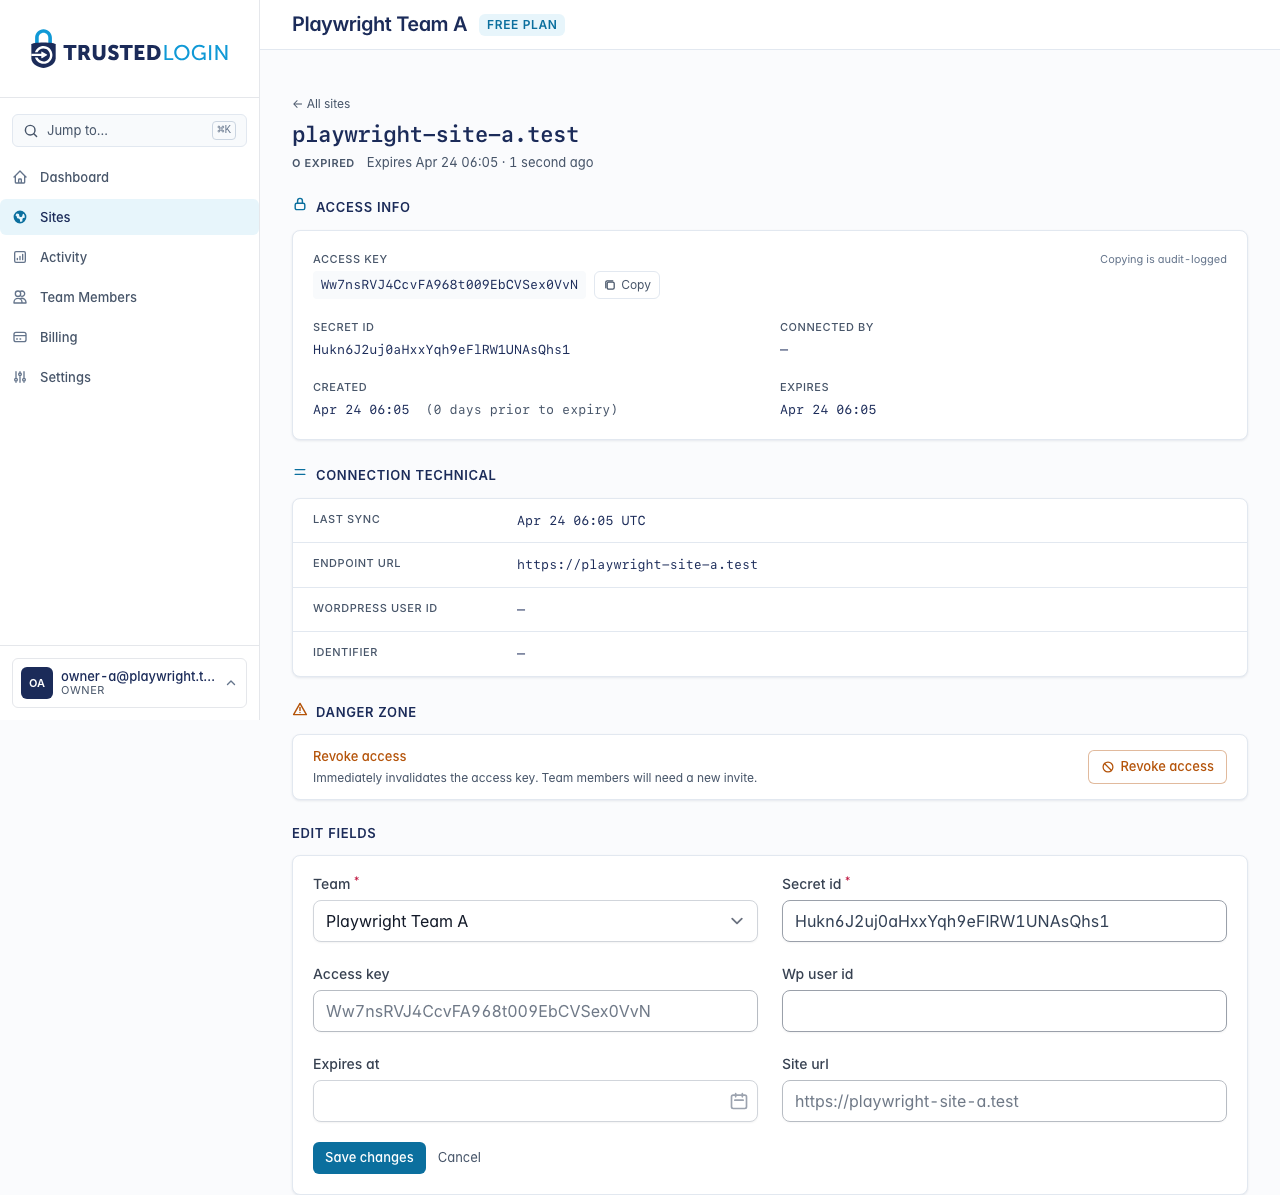
Task: Open the Team Members section
Action: pyautogui.click(x=88, y=297)
